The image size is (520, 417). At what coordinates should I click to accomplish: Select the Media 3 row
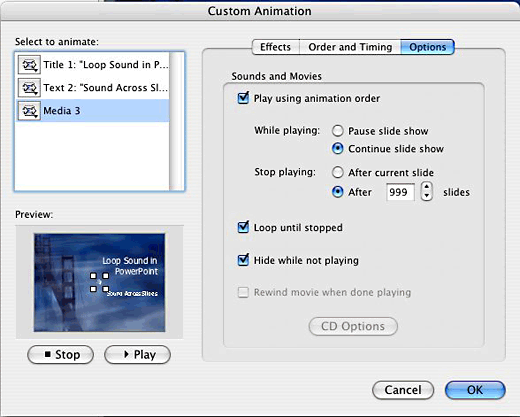(93, 111)
